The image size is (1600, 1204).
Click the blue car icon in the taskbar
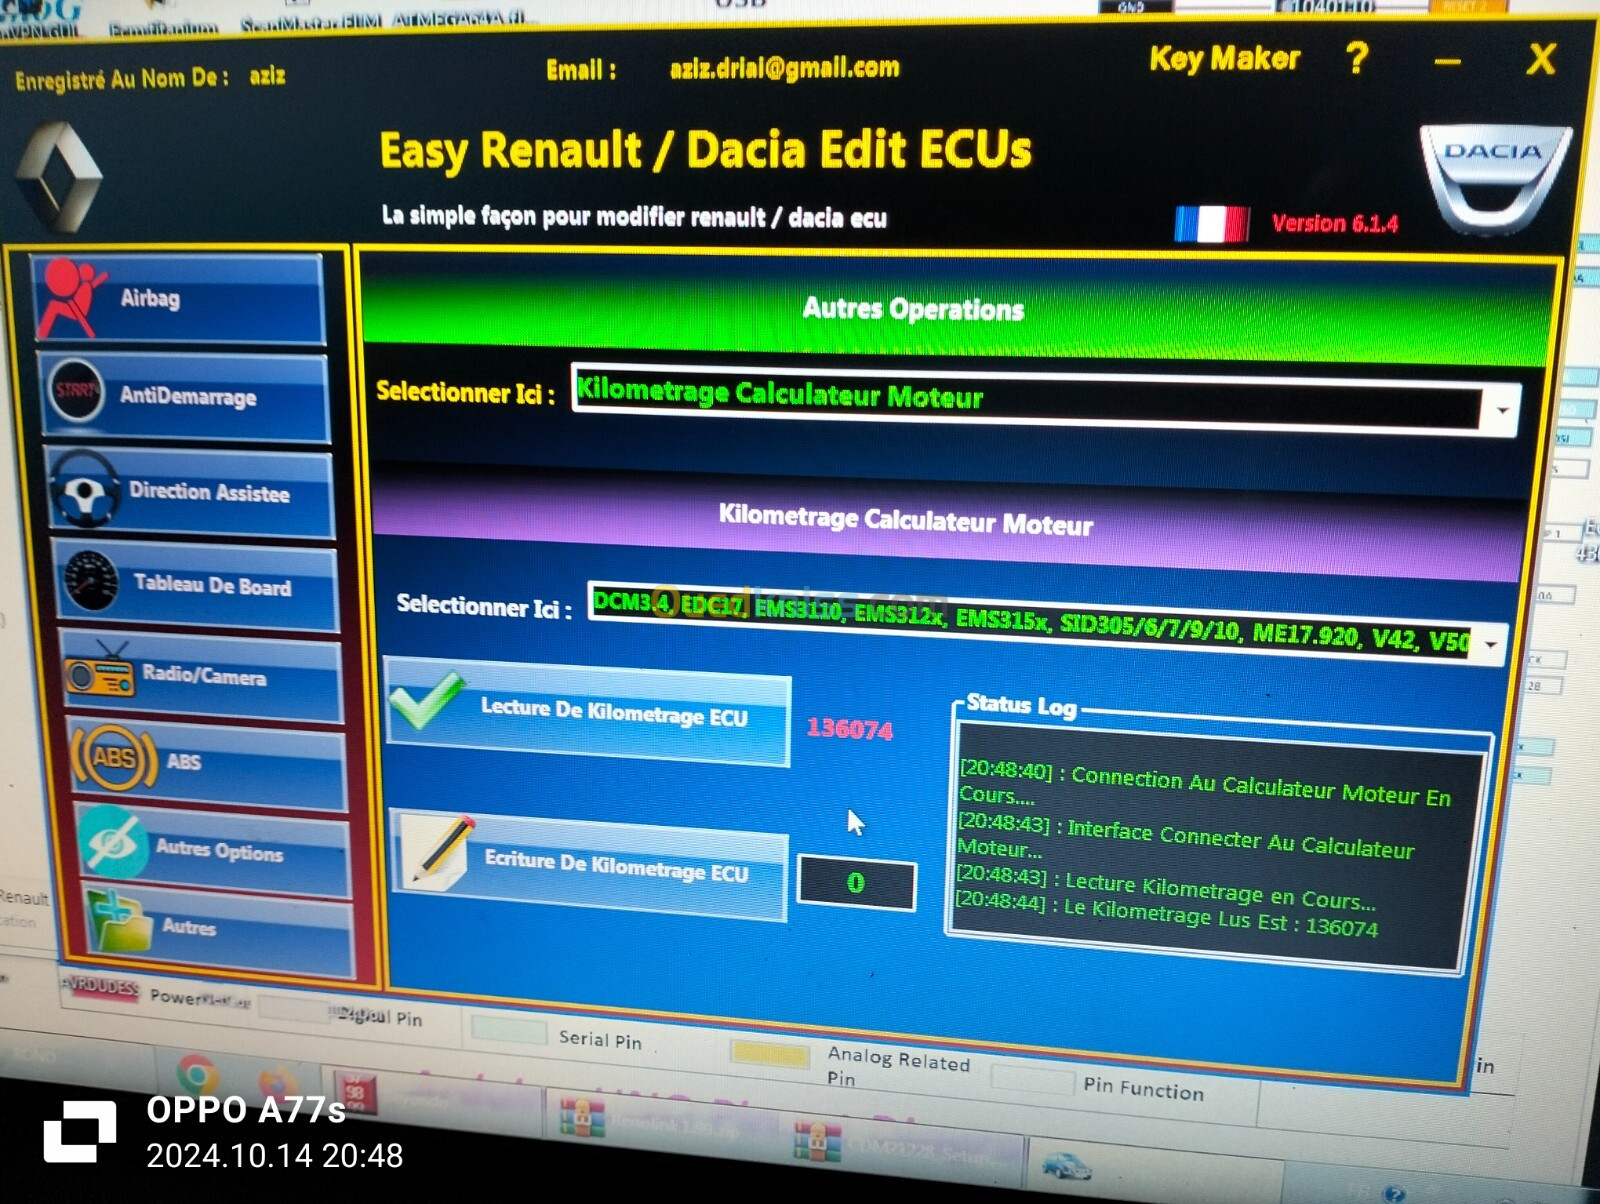click(x=1067, y=1166)
